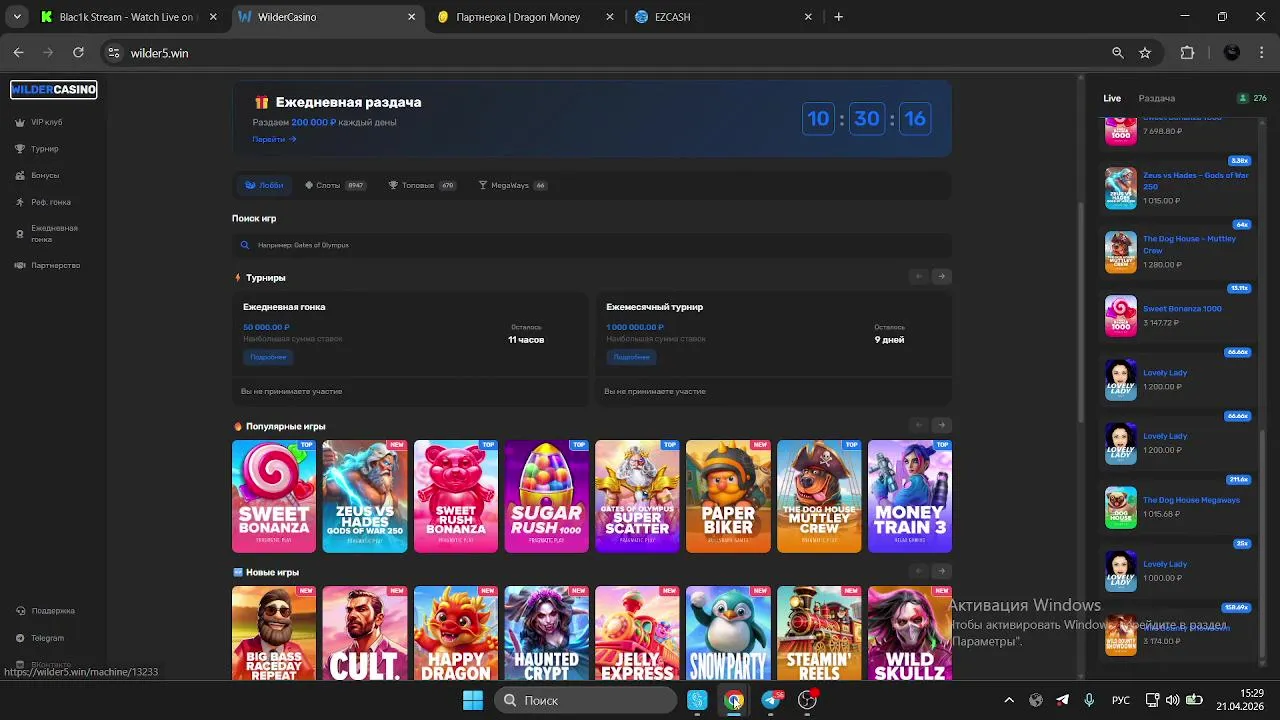1280x720 pixels.
Task: Click the game search field
Action: [x=592, y=245]
